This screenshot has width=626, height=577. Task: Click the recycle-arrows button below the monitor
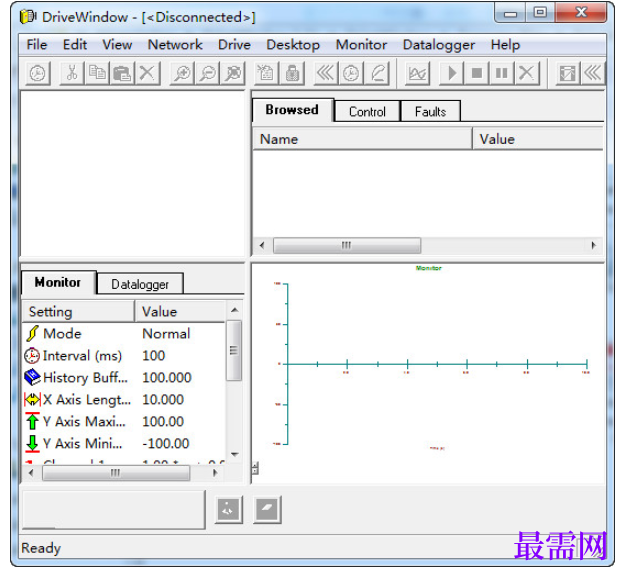click(229, 510)
